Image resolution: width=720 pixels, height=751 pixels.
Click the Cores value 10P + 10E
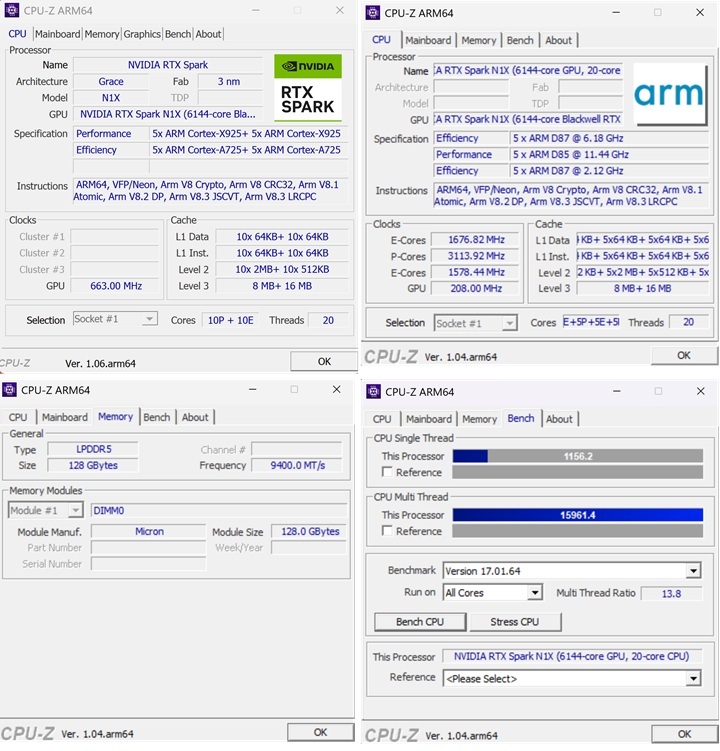click(230, 320)
